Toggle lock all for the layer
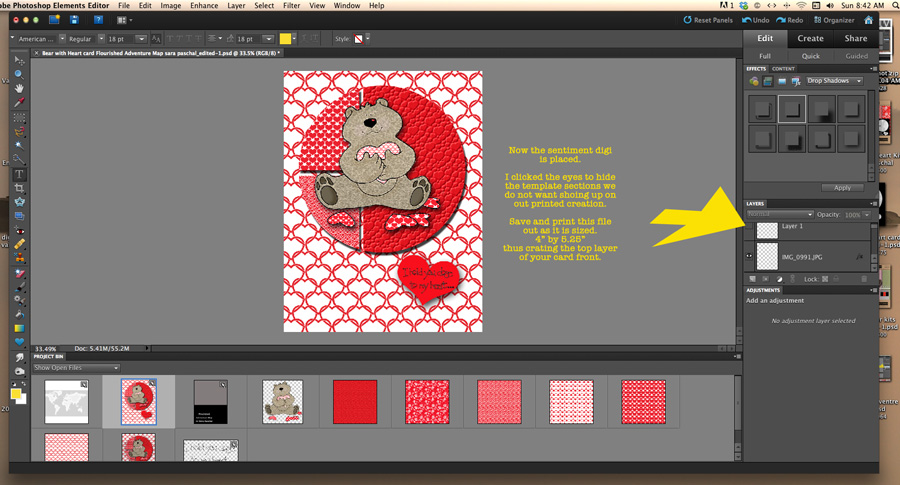Screen dimensions: 900x485 836,279
